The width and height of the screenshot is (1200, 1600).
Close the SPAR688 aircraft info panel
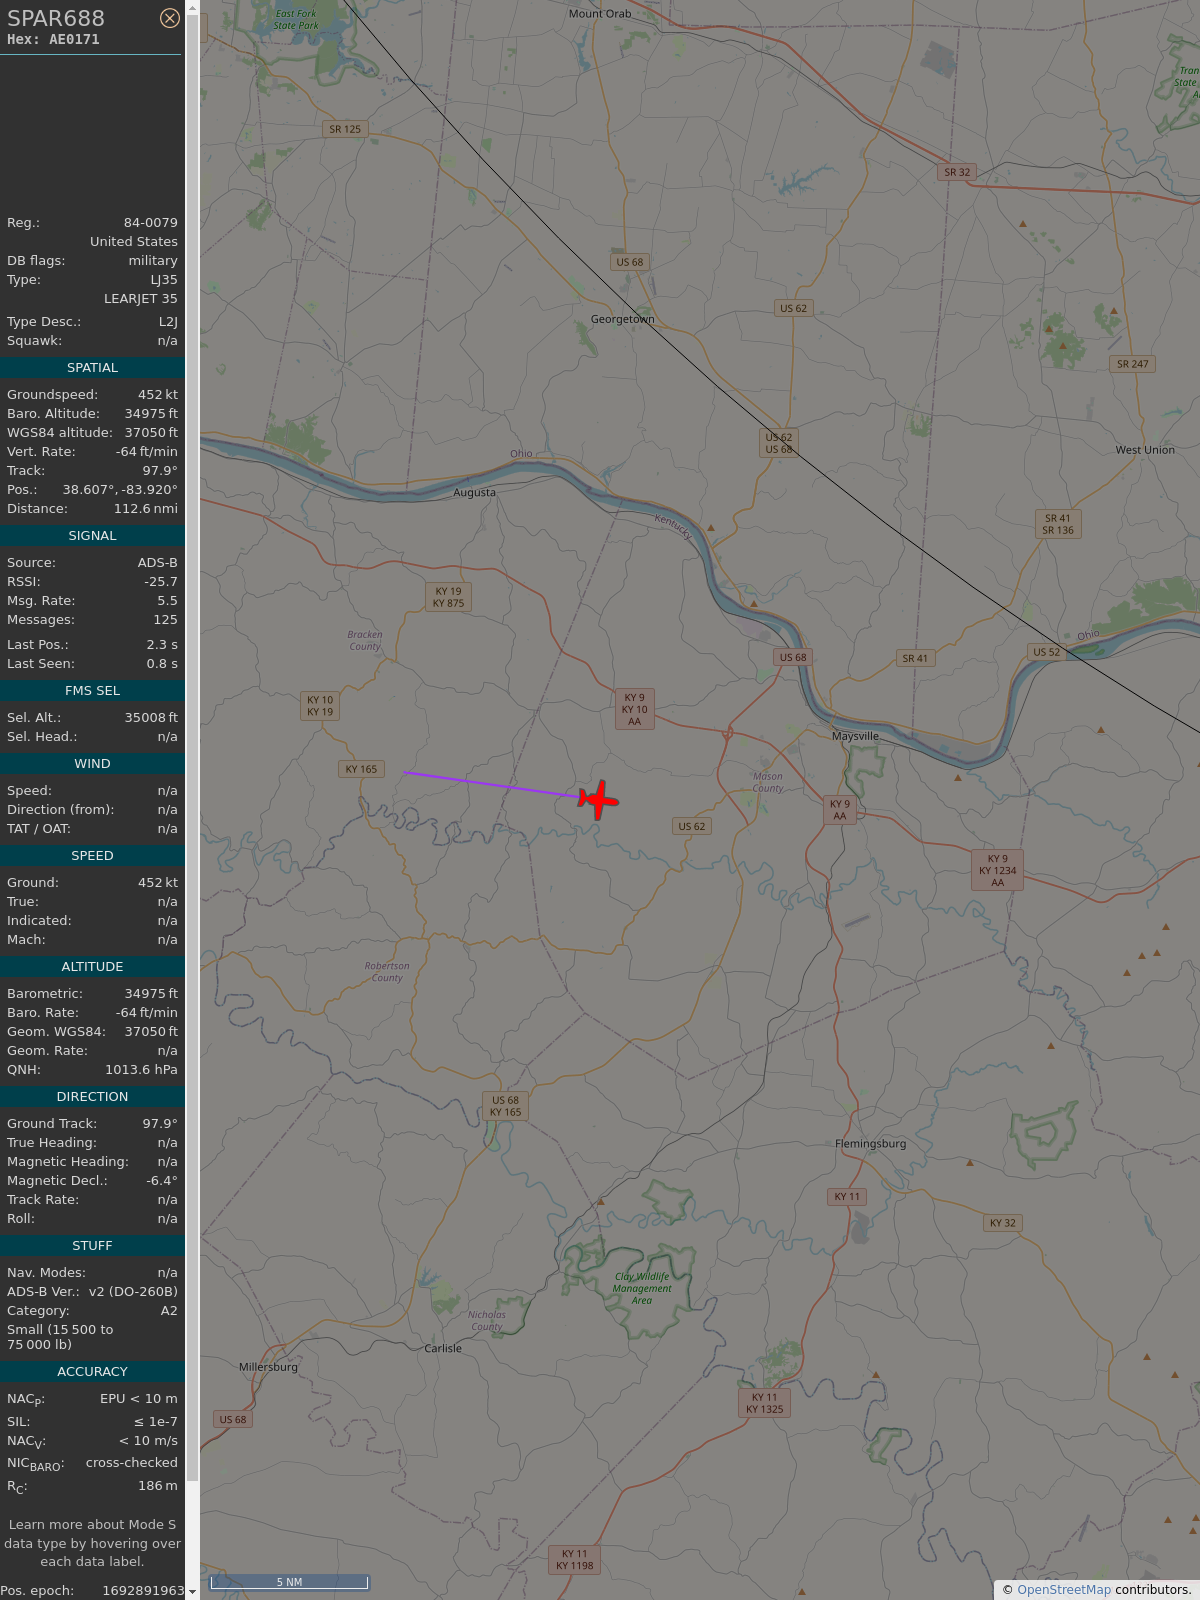170,18
